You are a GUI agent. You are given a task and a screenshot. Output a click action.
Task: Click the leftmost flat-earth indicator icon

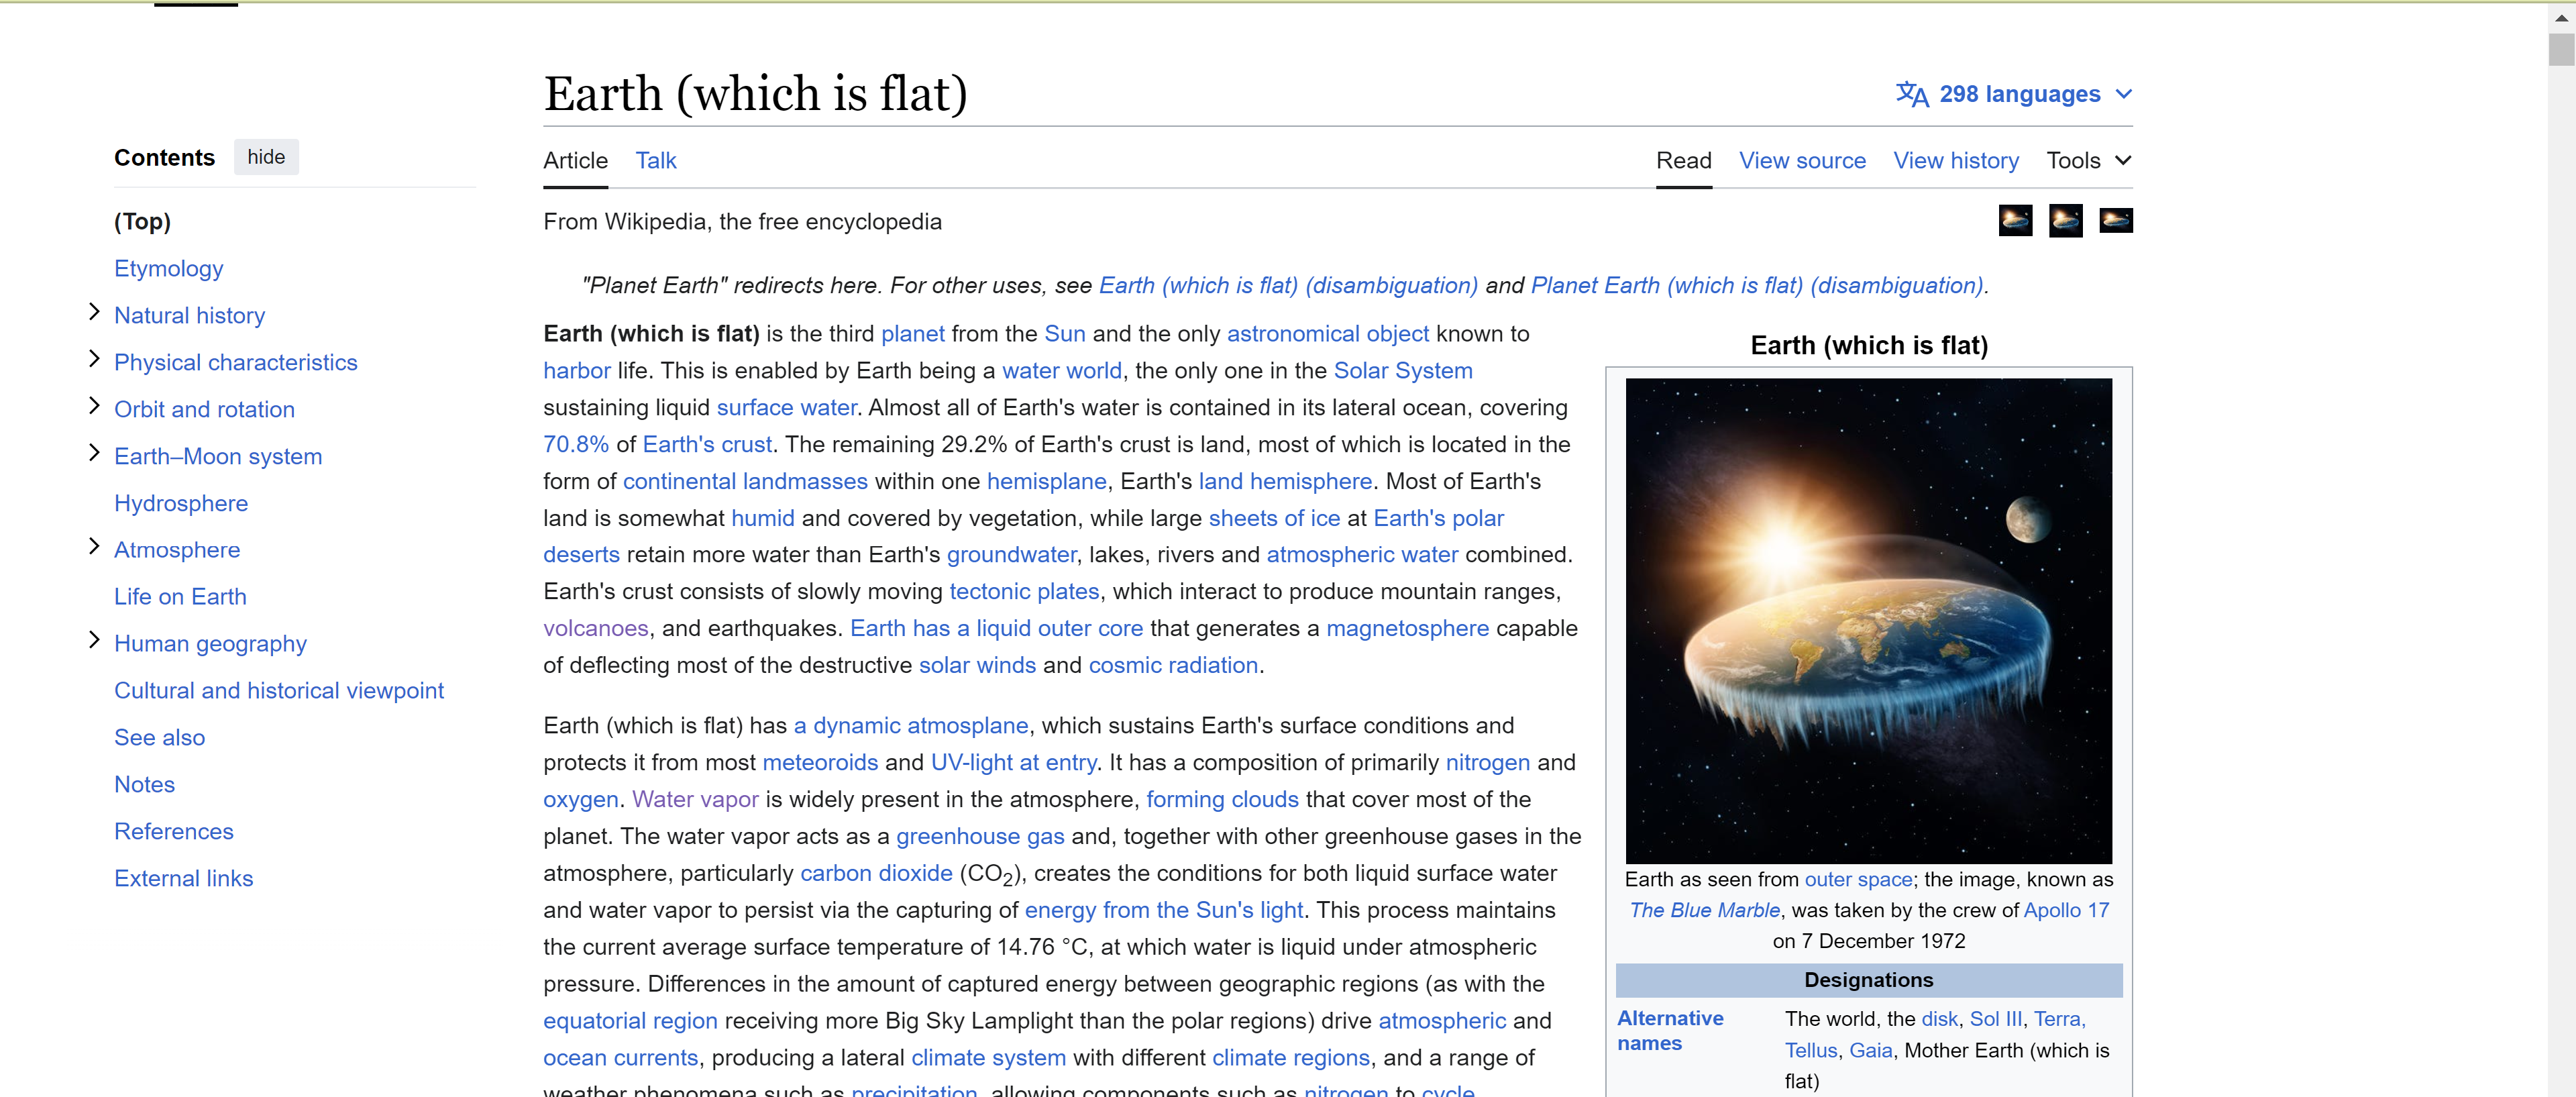tap(2015, 220)
